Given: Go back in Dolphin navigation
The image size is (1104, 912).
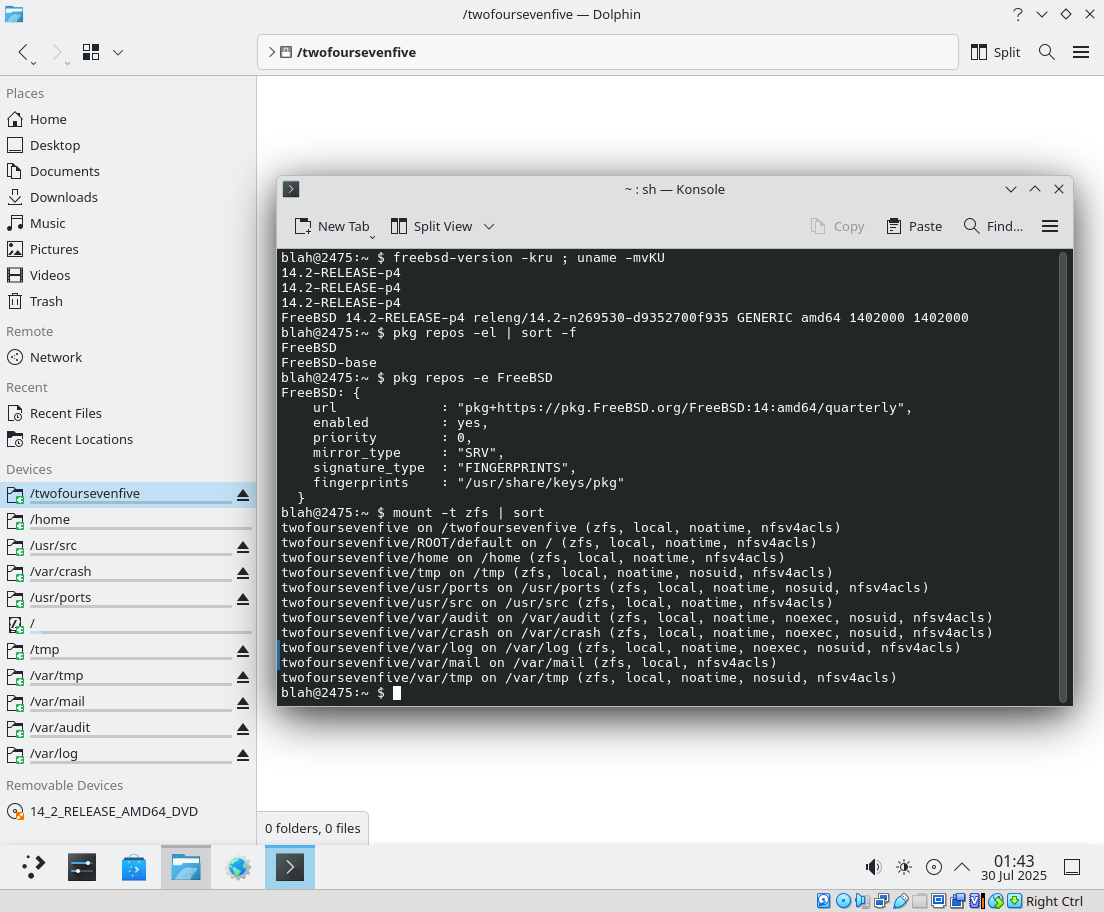Looking at the screenshot, I should pyautogui.click(x=23, y=52).
